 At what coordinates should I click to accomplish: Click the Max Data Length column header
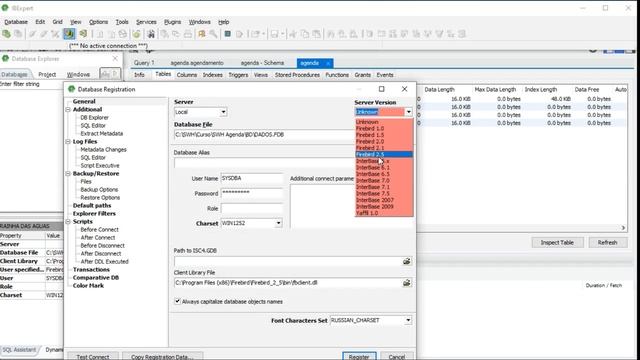(x=495, y=89)
